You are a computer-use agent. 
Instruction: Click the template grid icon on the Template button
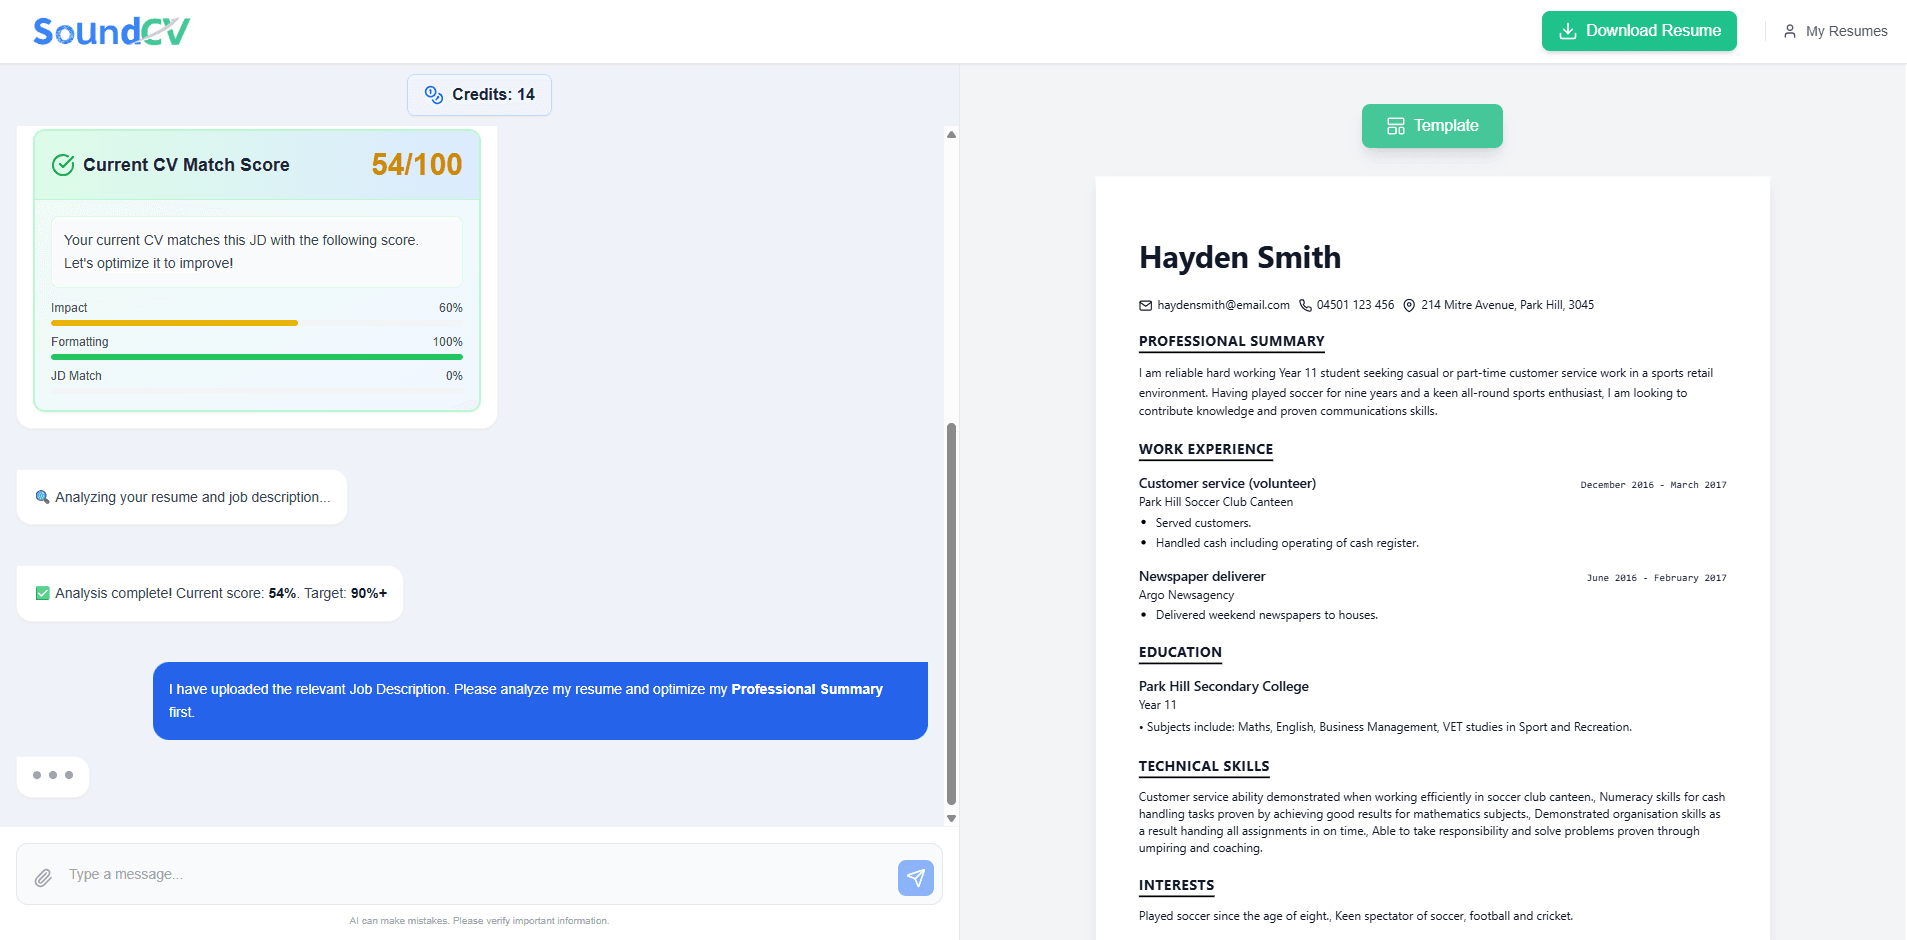click(1395, 126)
